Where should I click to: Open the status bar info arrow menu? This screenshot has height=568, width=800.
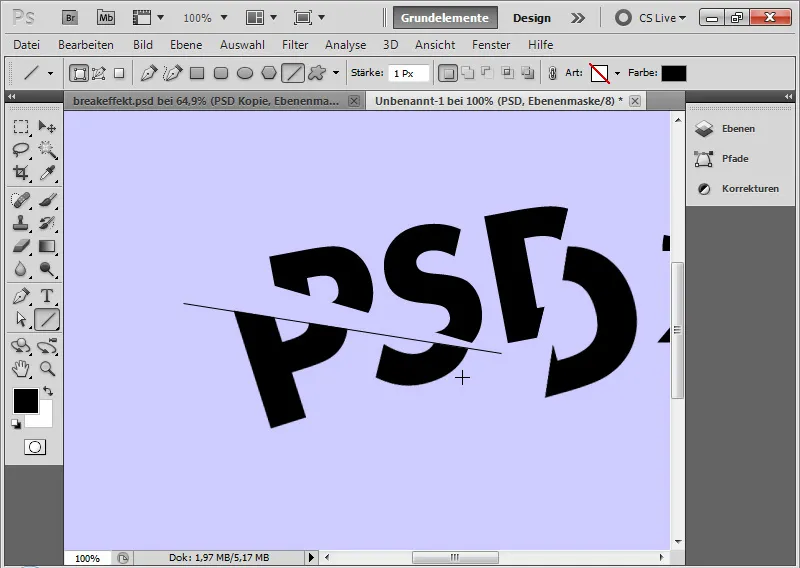tap(311, 558)
